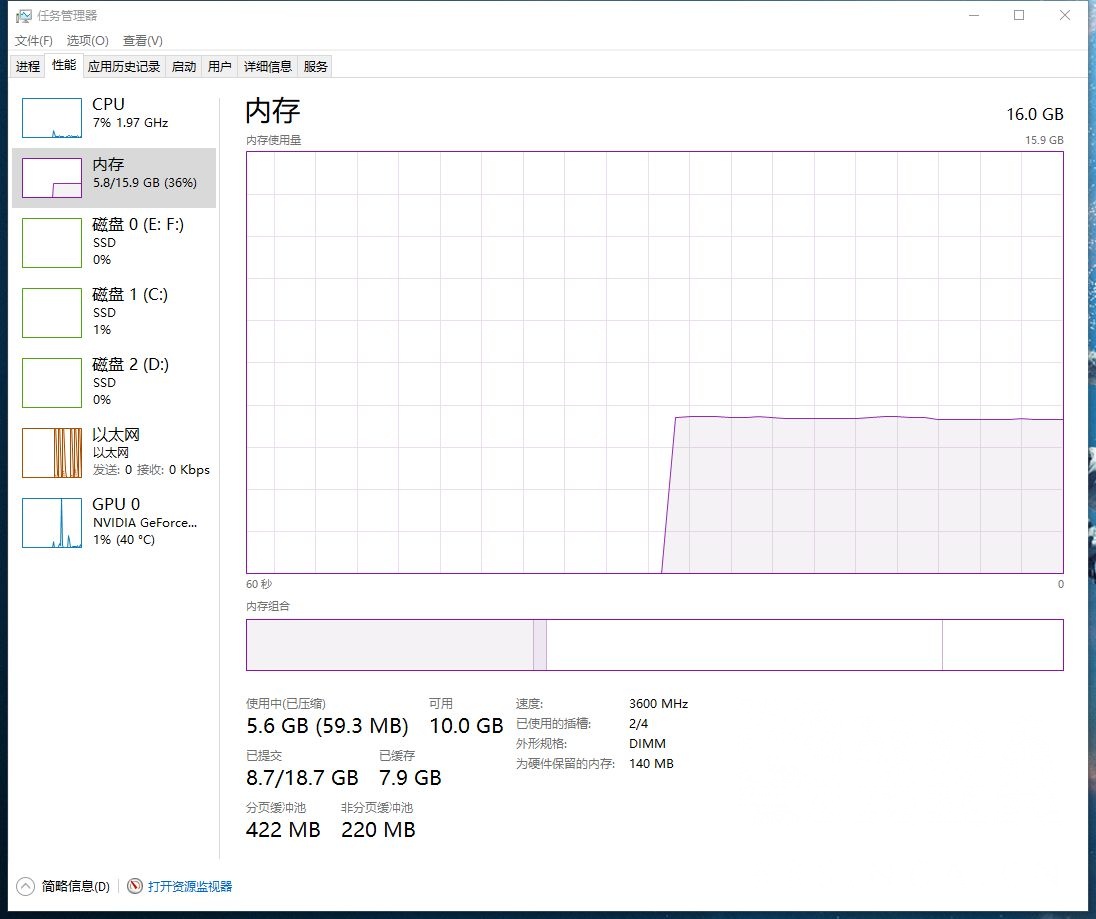Click the 422 MB paged pool value
This screenshot has width=1096, height=919.
click(283, 830)
